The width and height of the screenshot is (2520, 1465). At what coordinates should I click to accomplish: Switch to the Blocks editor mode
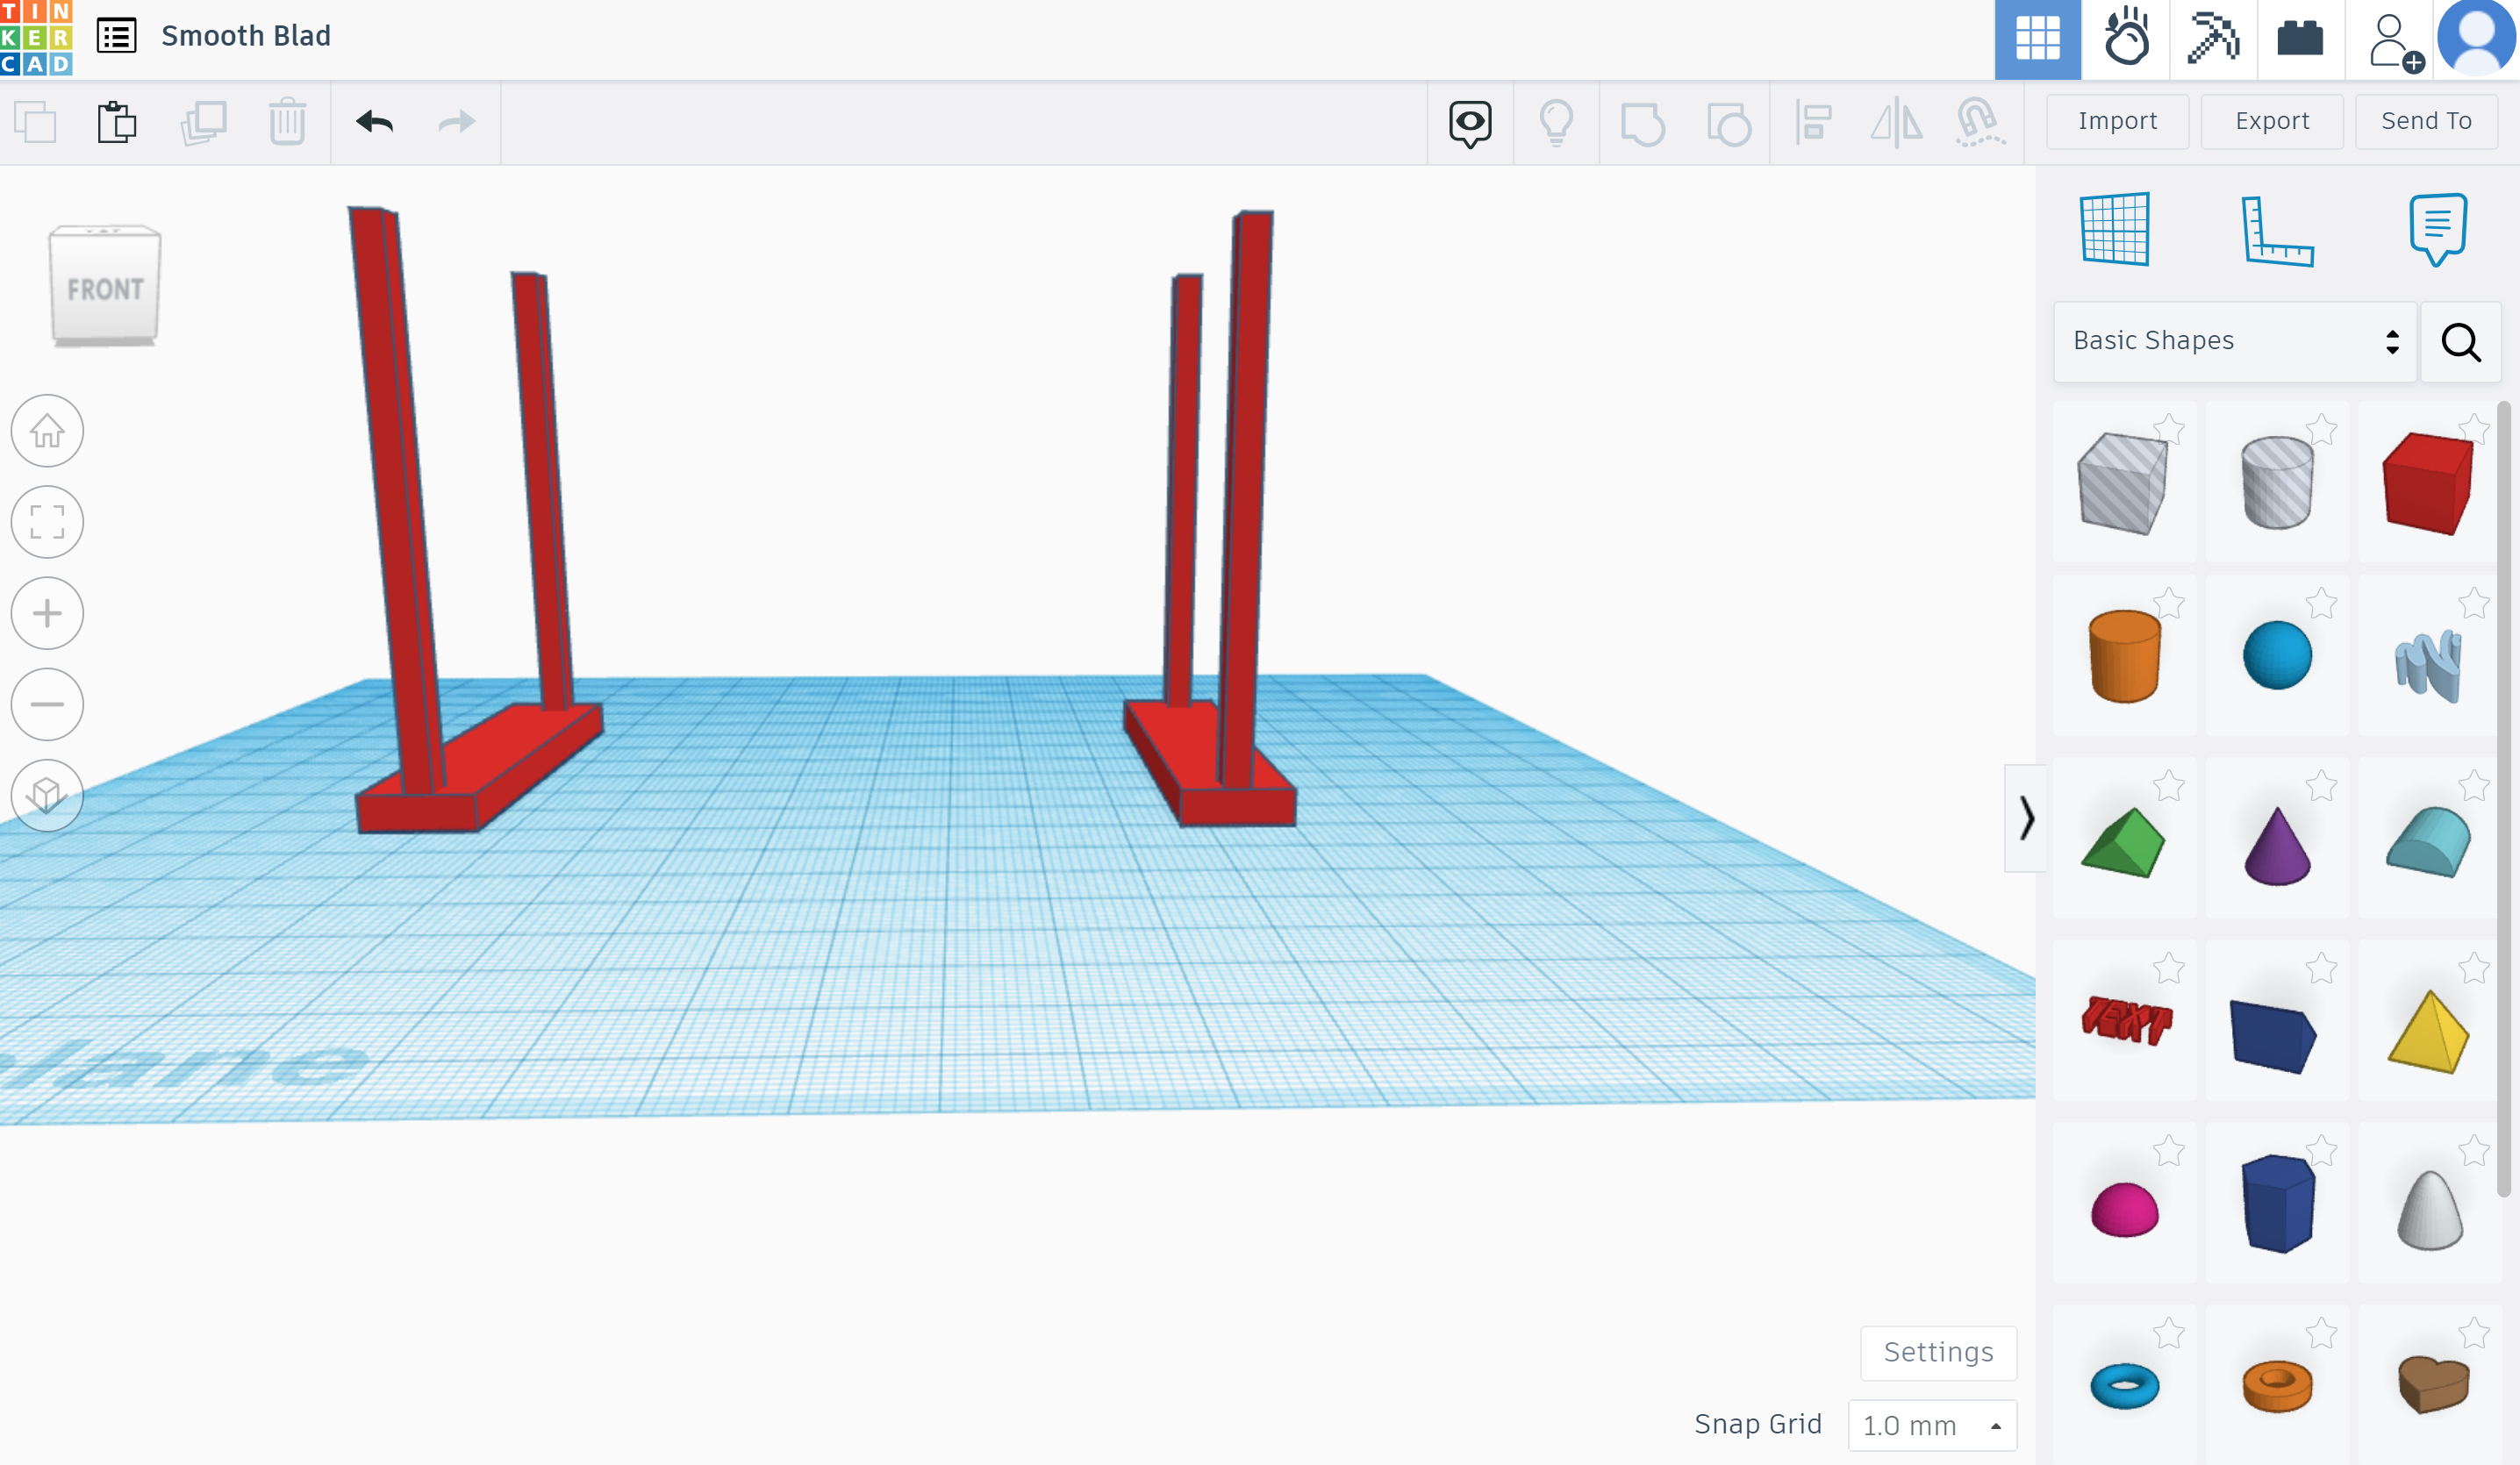(x=2300, y=38)
